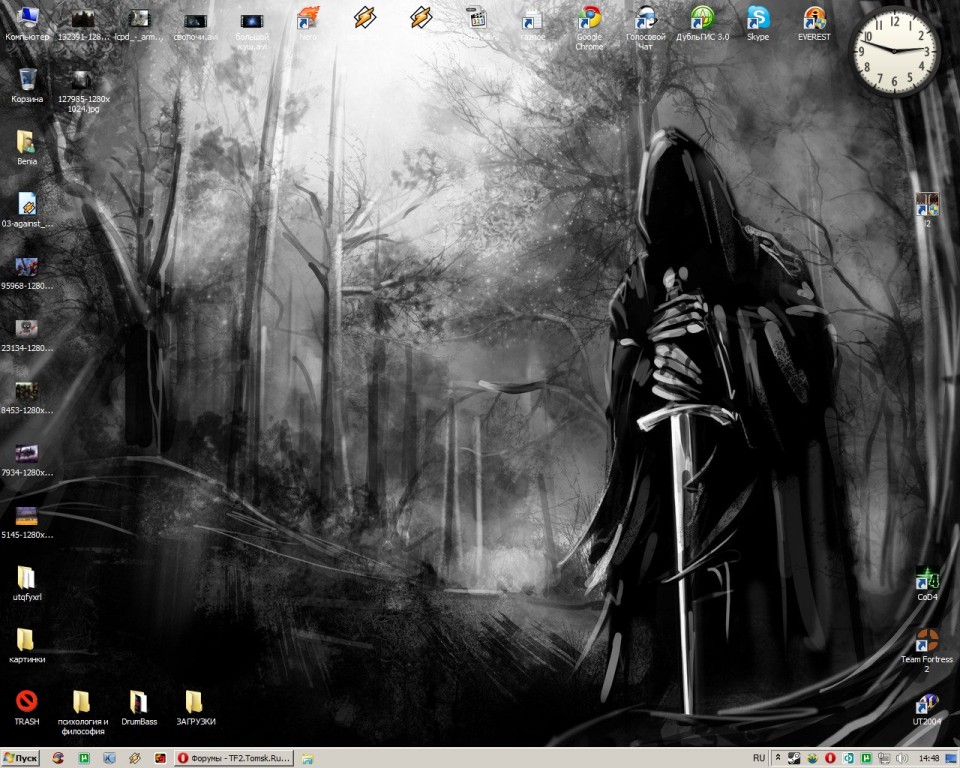Expand hidden tray icons with chevron
Screen dimensions: 960x768
click(x=778, y=758)
